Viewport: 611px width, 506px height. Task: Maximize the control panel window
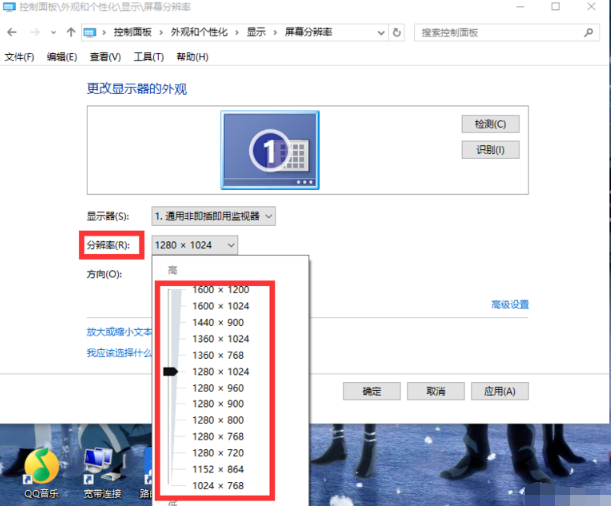tap(555, 7)
